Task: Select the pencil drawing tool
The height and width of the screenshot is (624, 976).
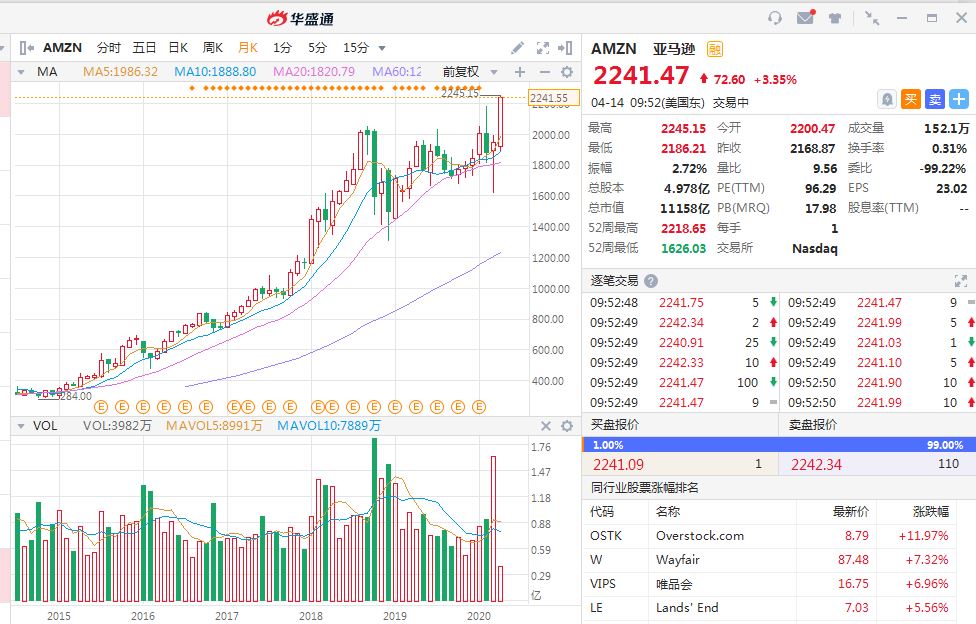Action: pos(517,47)
